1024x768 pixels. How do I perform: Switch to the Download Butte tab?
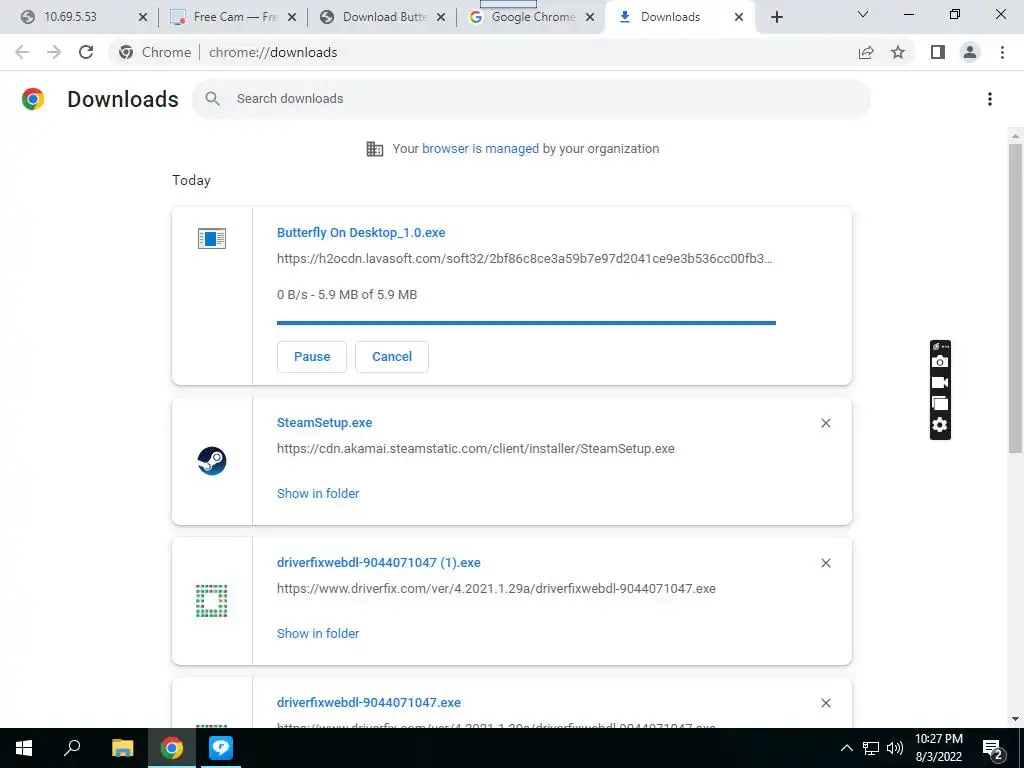(x=384, y=17)
